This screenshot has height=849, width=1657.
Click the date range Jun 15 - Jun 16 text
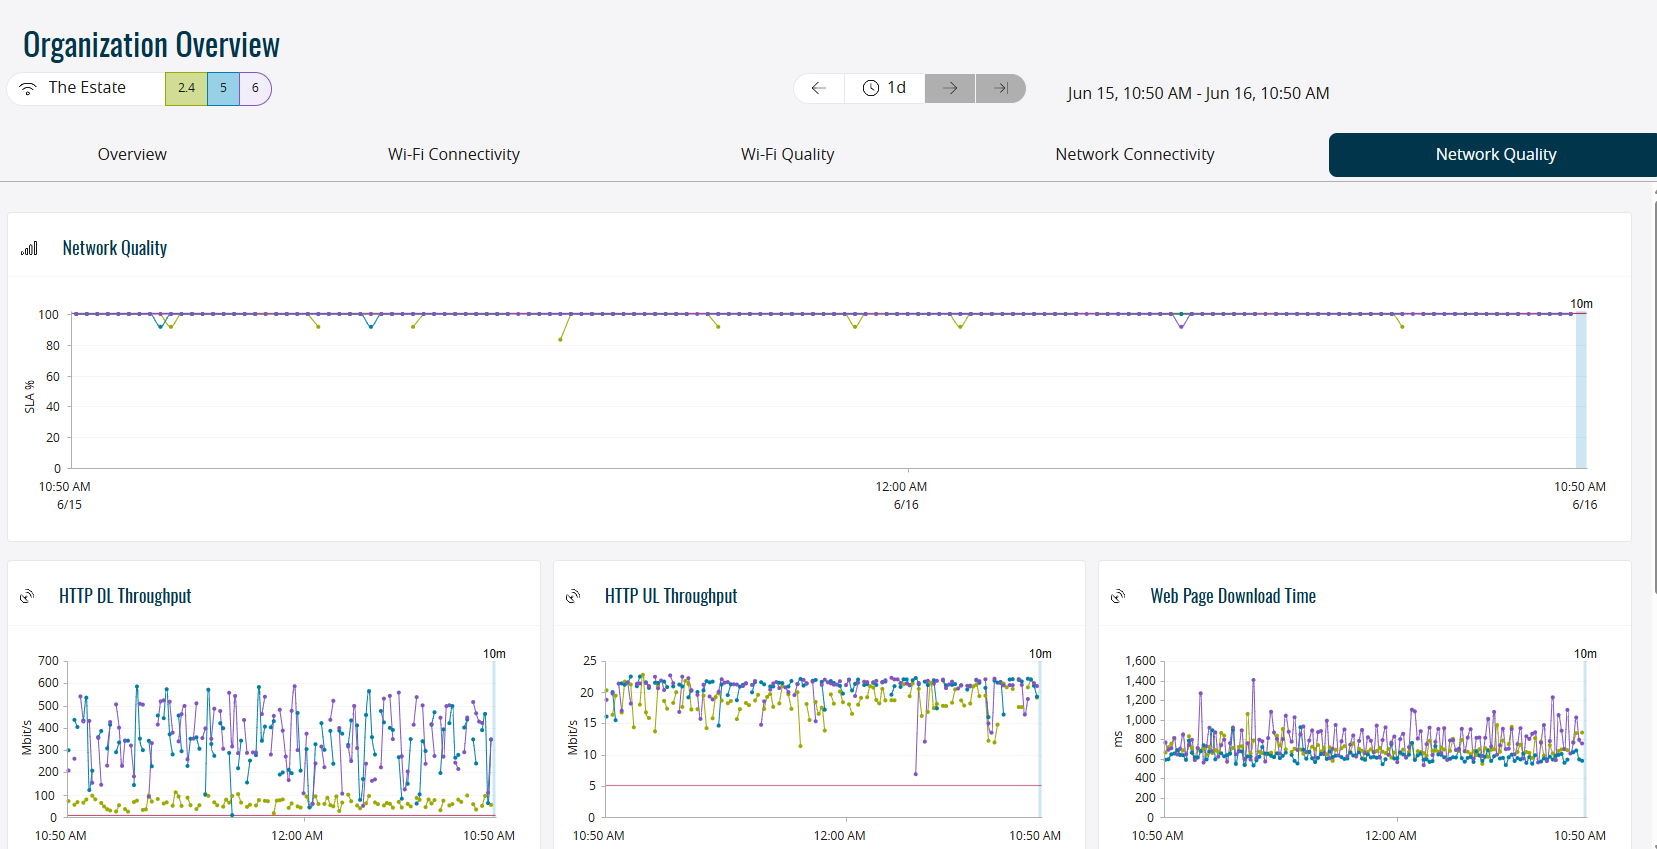pos(1198,93)
